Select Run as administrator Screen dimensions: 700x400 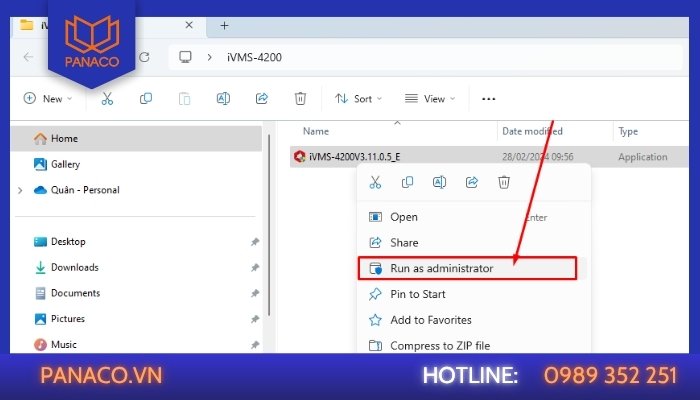467,268
